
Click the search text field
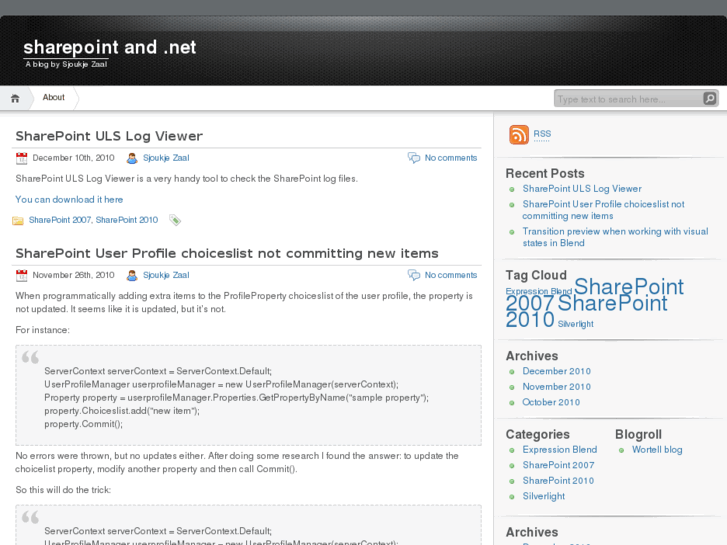pyautogui.click(x=628, y=99)
